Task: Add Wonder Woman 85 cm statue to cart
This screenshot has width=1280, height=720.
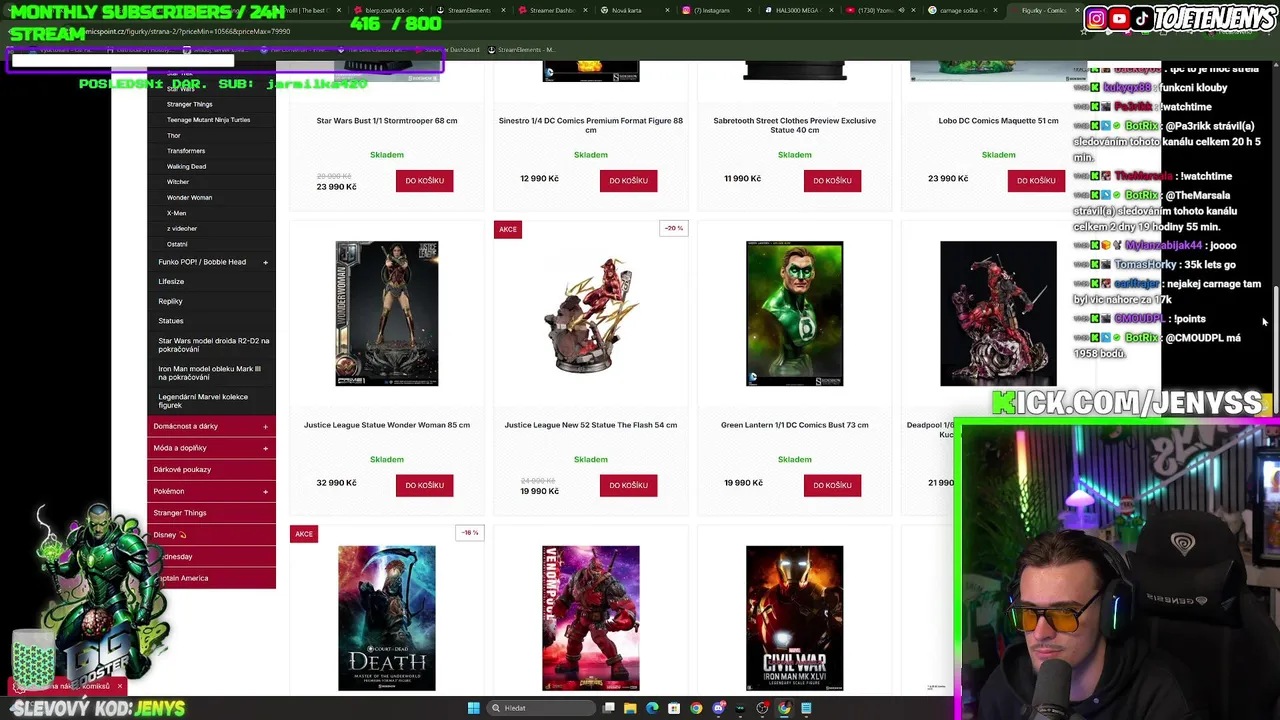Action: (424, 485)
